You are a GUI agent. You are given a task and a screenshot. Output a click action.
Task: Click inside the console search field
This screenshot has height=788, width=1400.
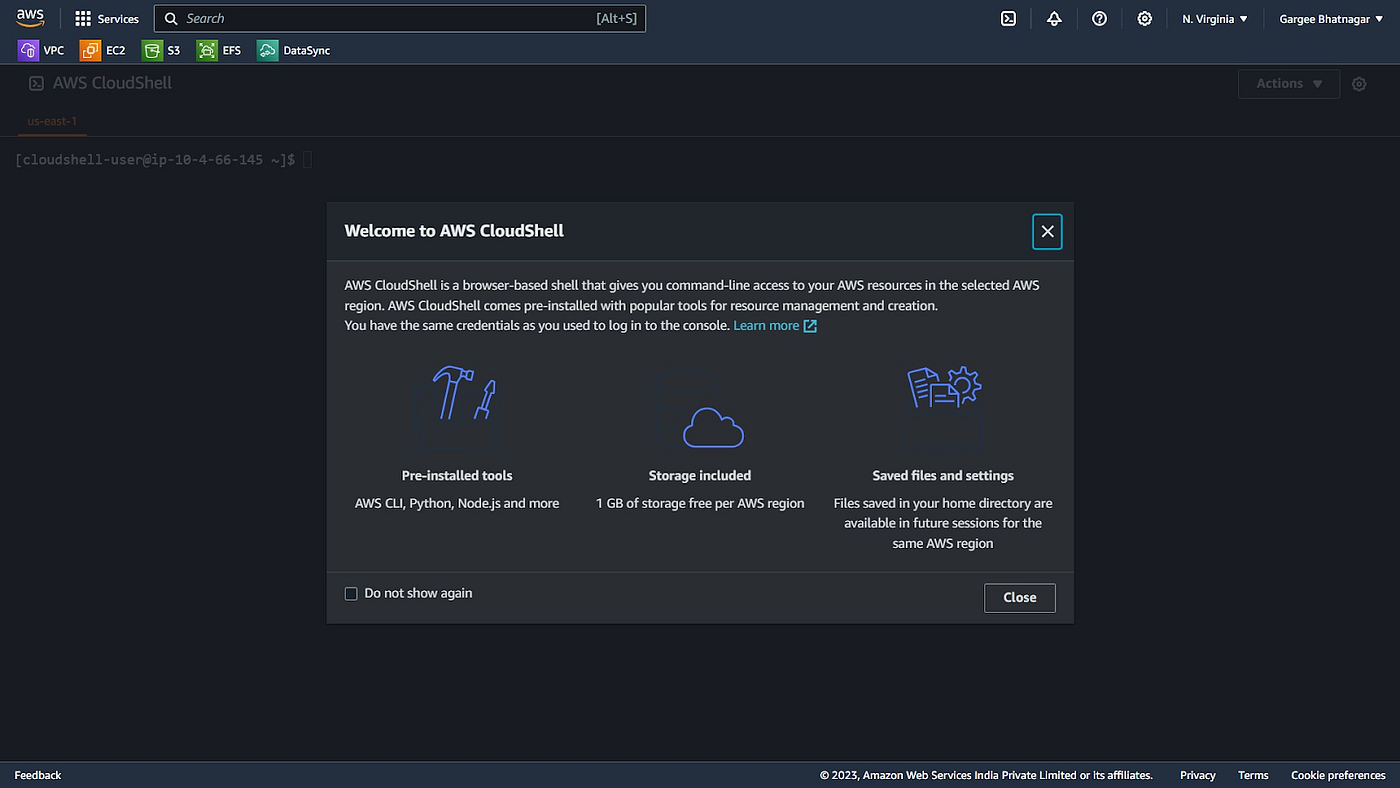tap(400, 18)
